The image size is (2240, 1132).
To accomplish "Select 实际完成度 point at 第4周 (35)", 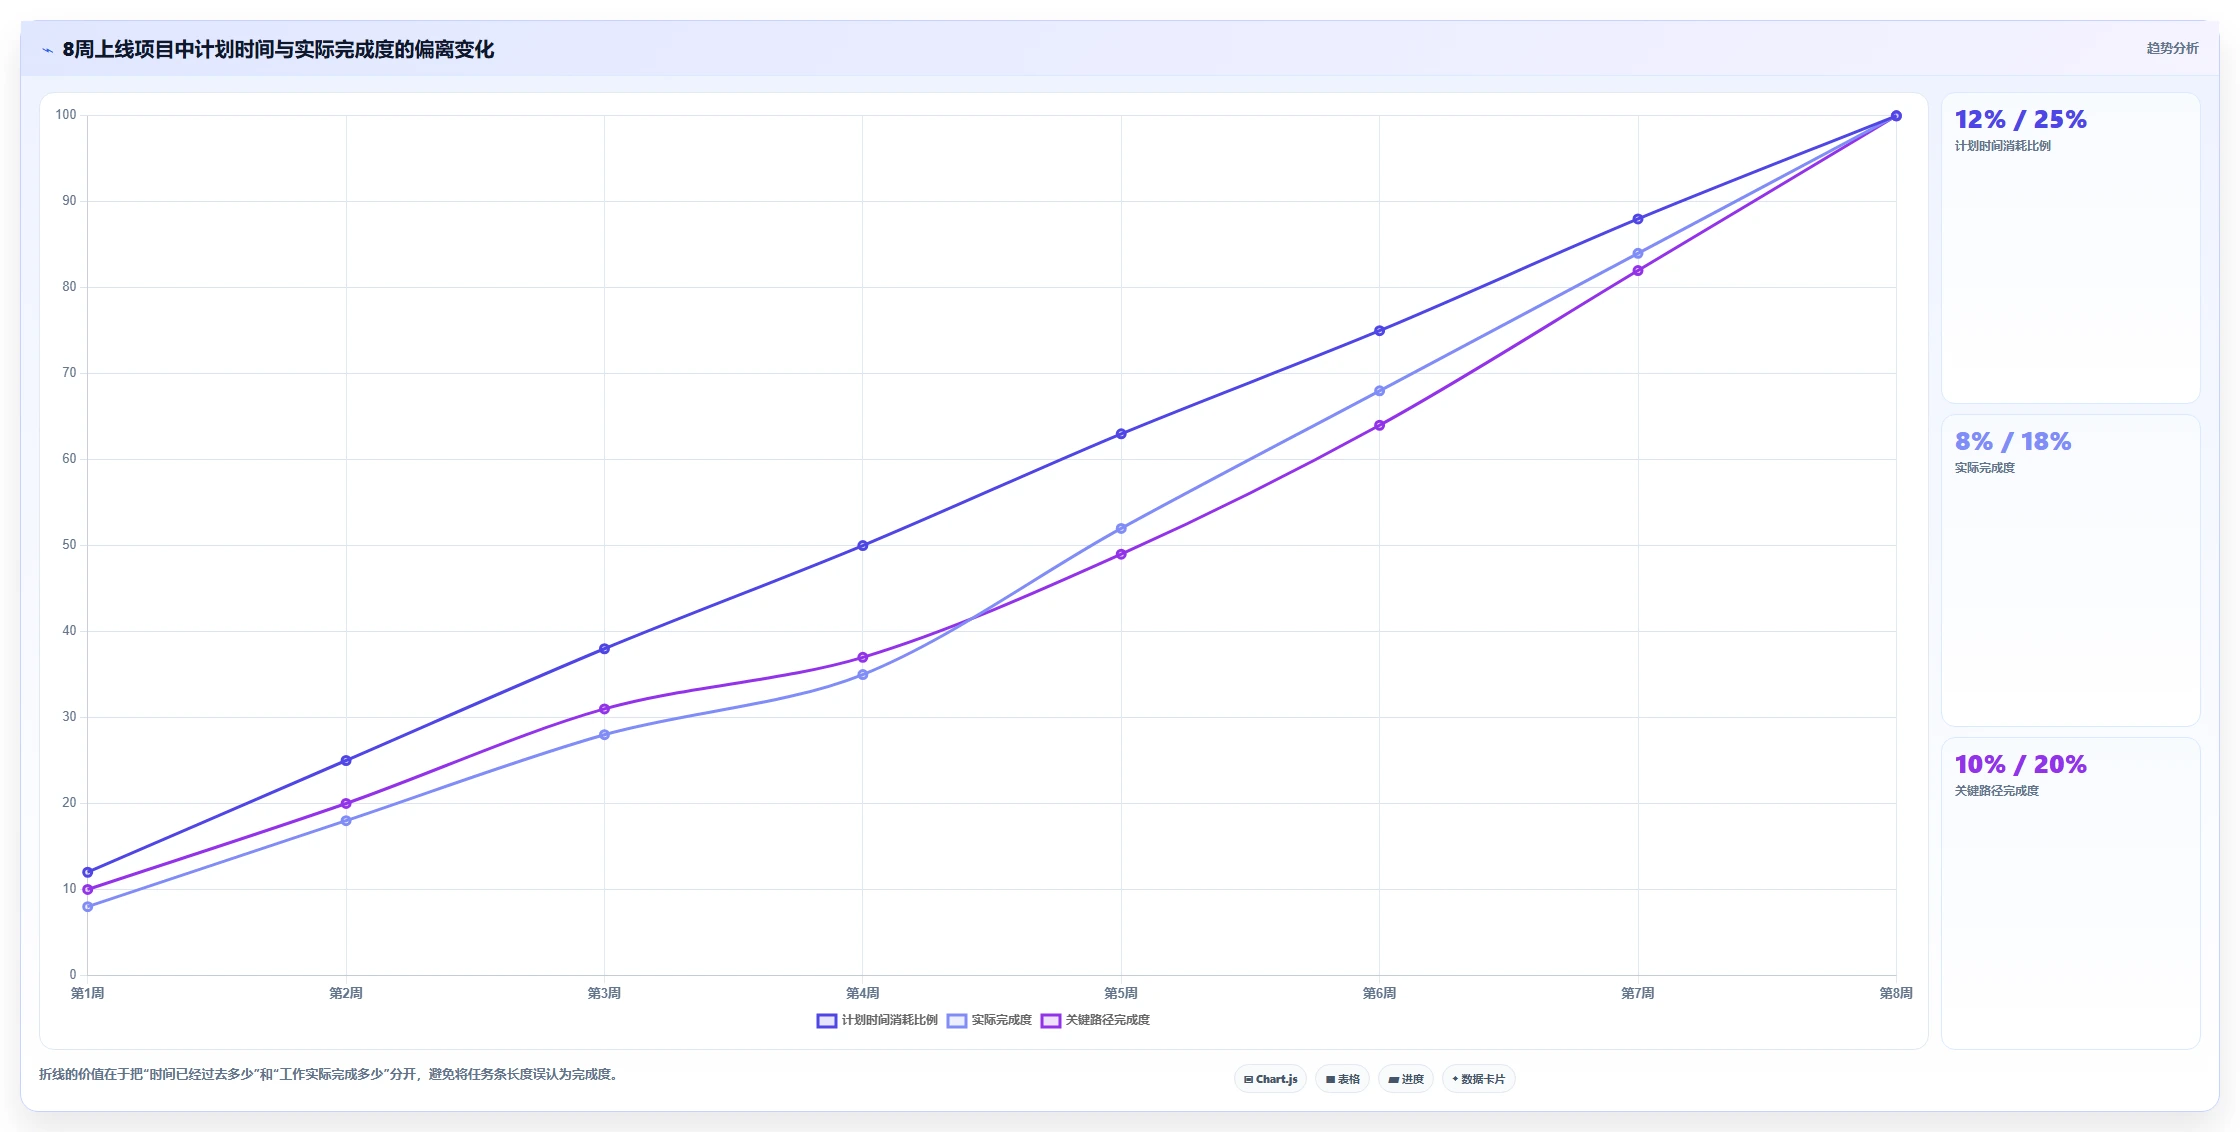I will pos(863,675).
